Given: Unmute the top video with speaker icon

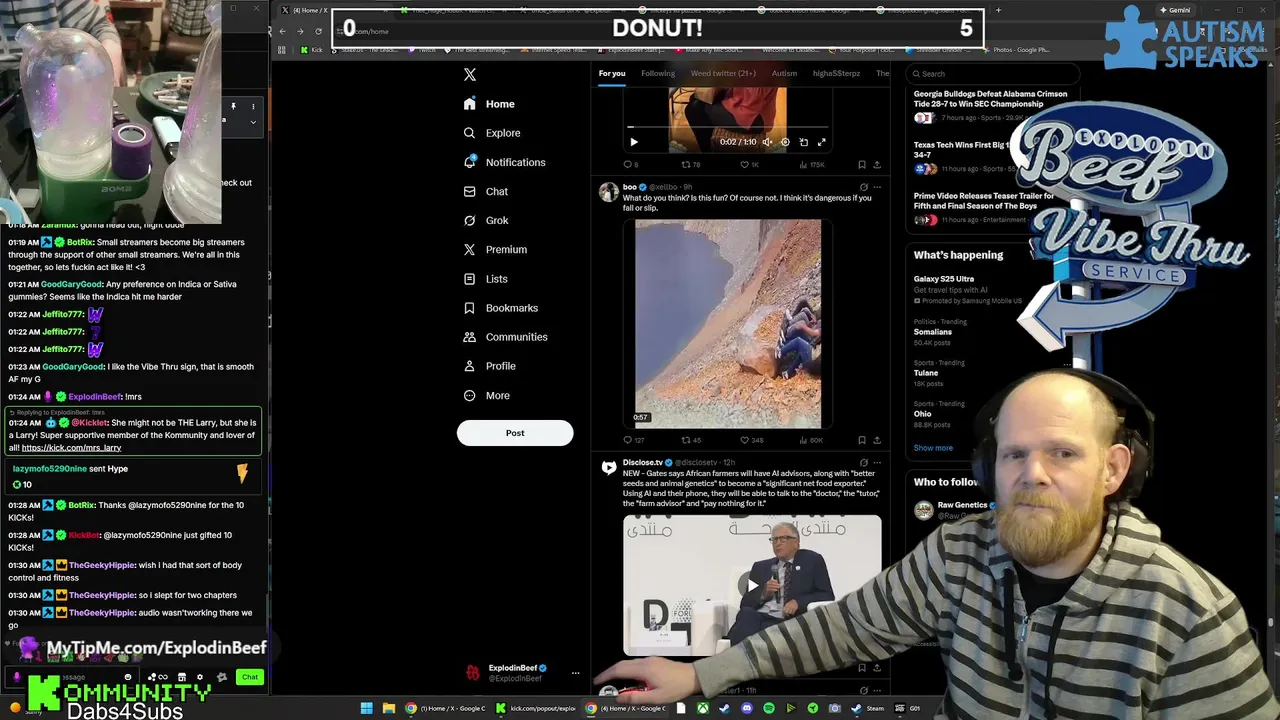Looking at the screenshot, I should click(767, 142).
